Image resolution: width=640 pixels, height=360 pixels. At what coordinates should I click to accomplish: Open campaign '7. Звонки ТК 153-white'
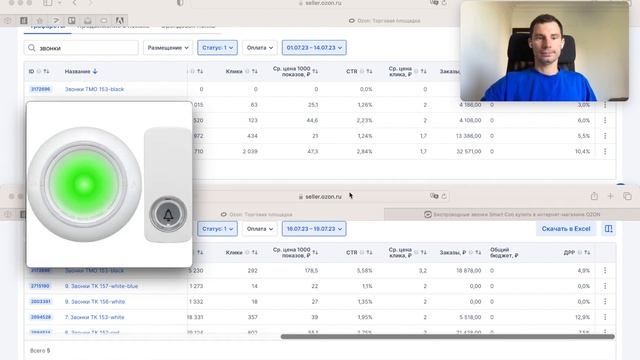[94, 317]
